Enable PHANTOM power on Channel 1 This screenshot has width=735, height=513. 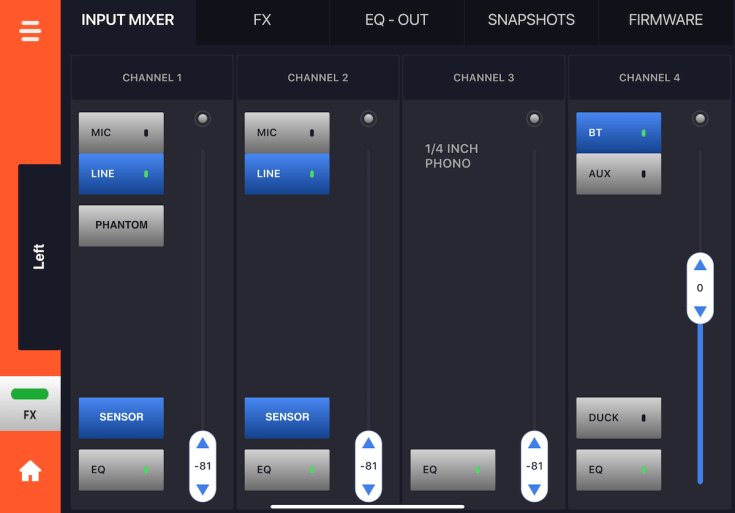coord(121,225)
